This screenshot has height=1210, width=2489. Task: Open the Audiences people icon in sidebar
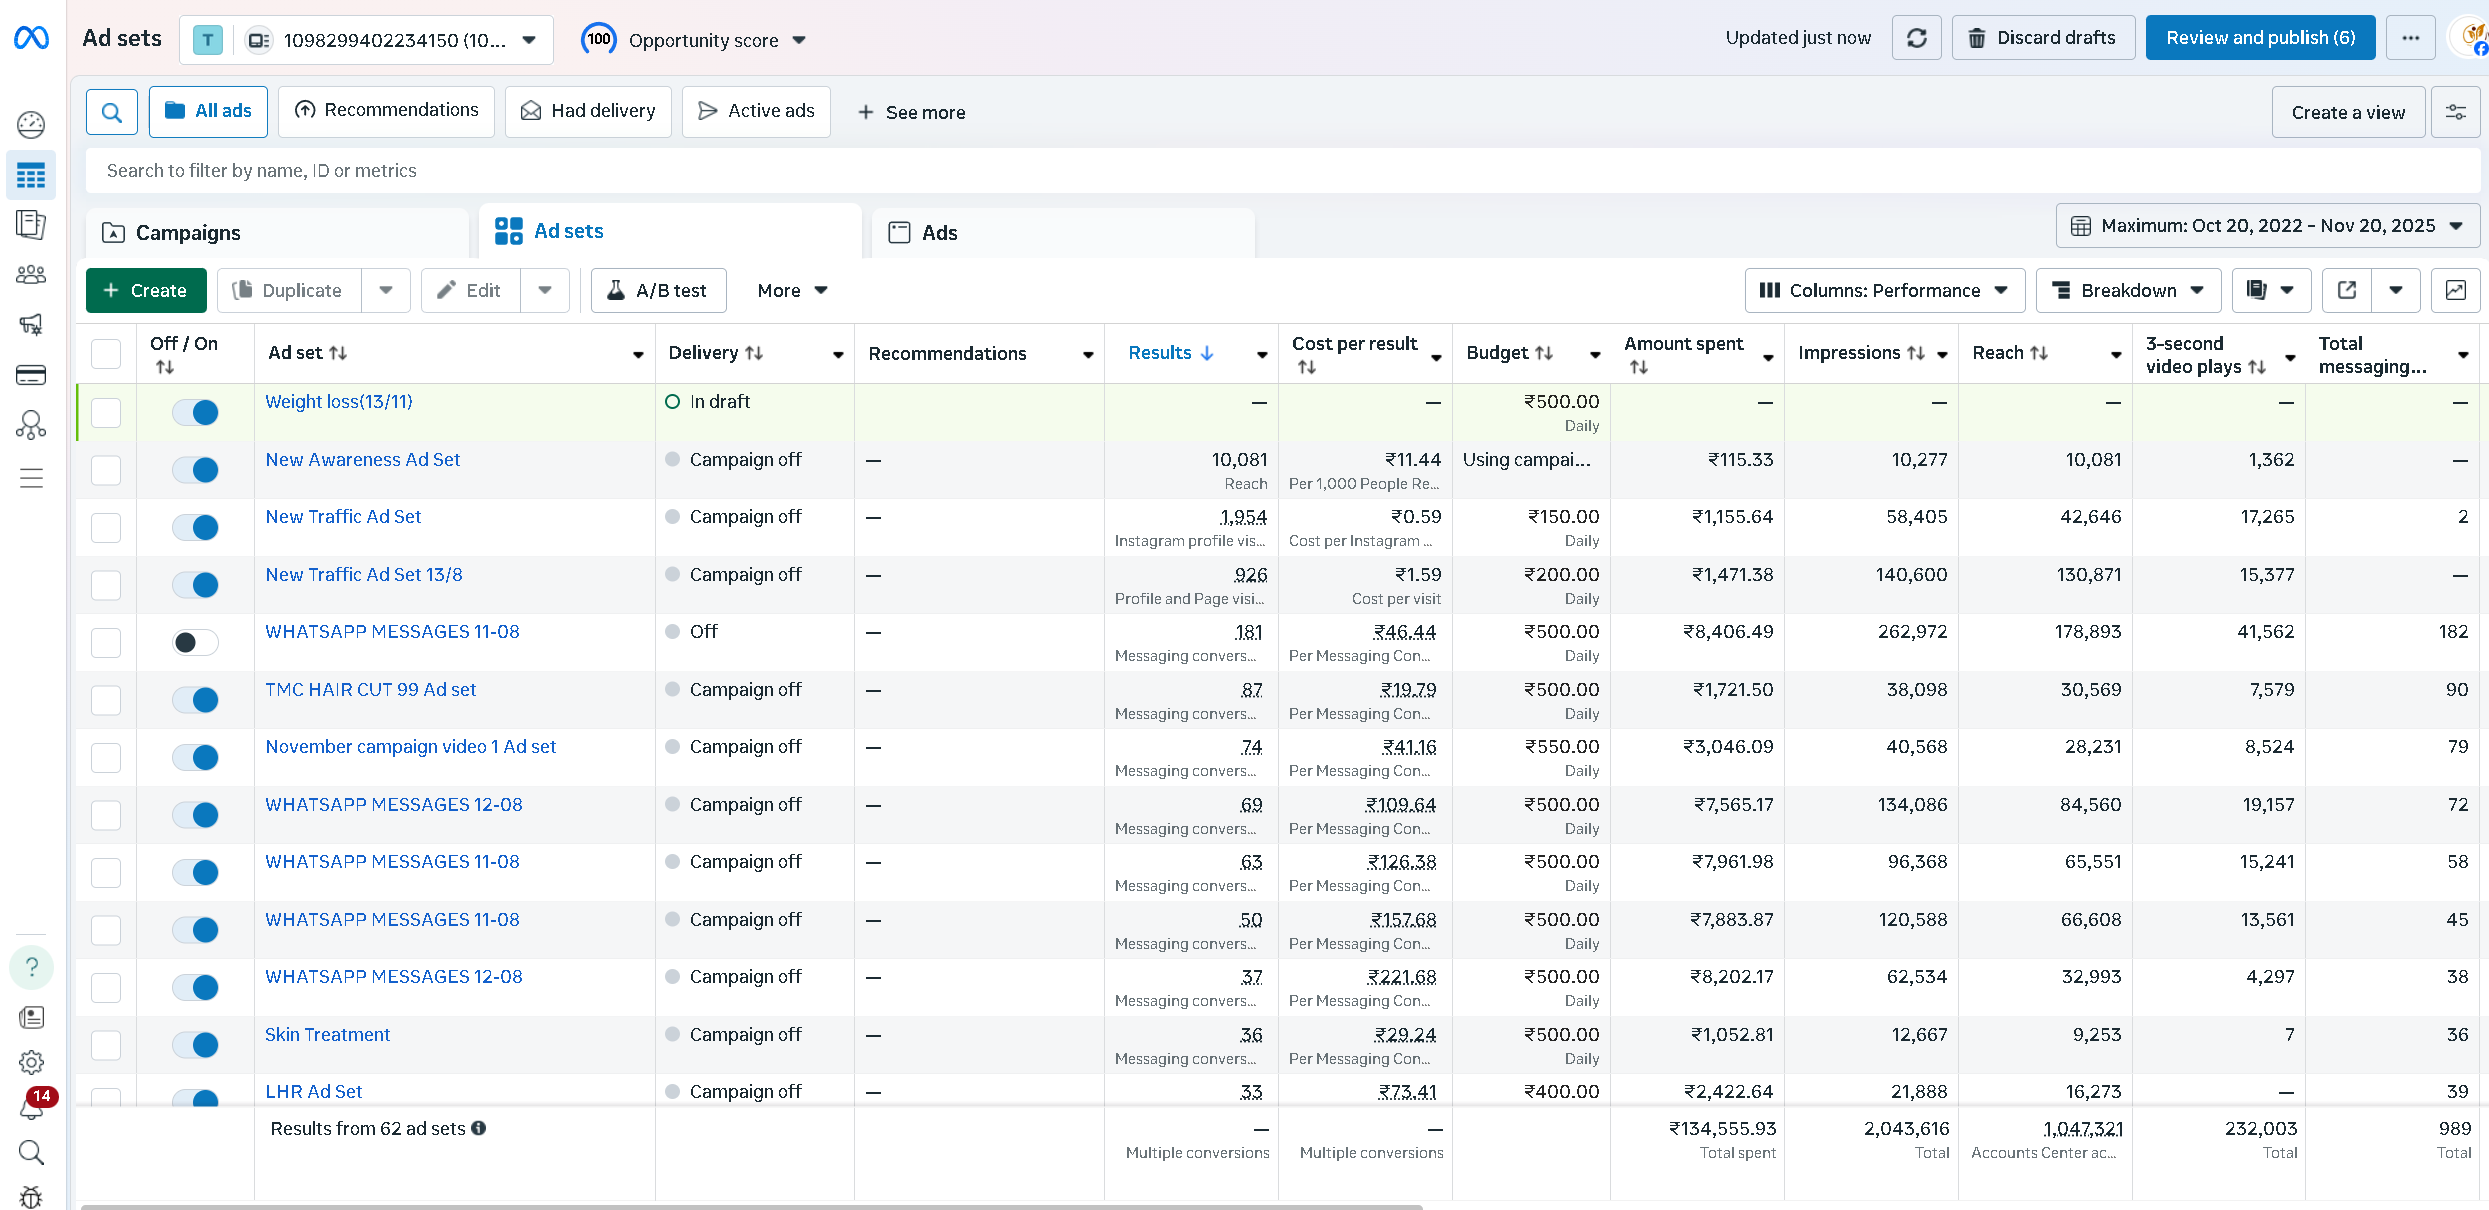(31, 274)
